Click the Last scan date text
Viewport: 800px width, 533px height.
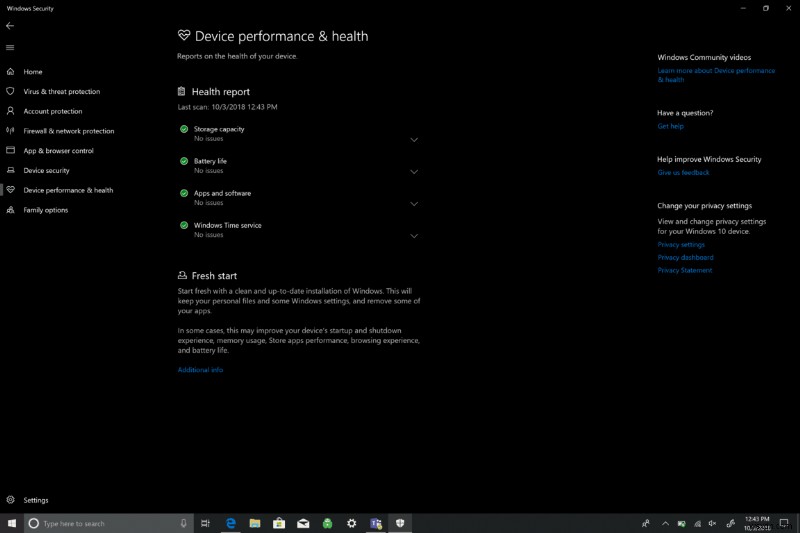[x=228, y=107]
